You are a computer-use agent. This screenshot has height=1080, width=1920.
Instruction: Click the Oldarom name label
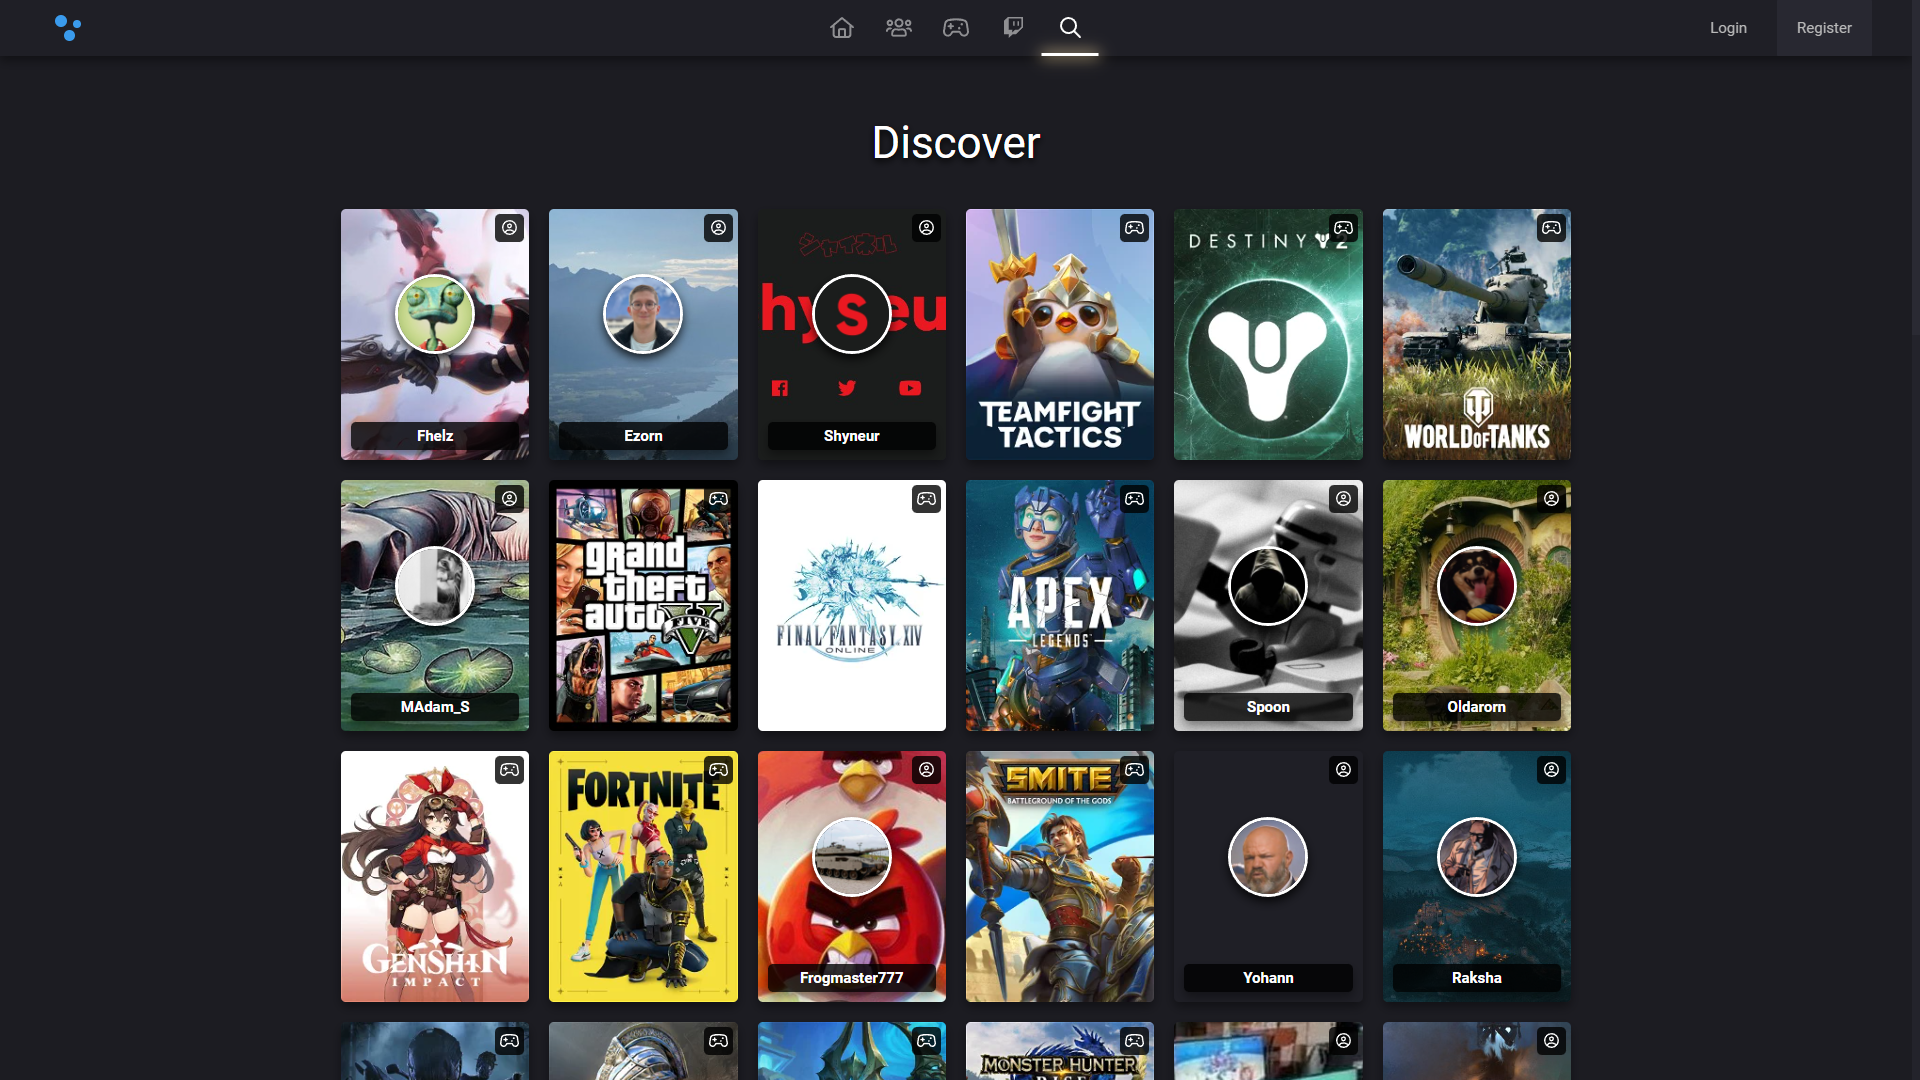(x=1477, y=707)
